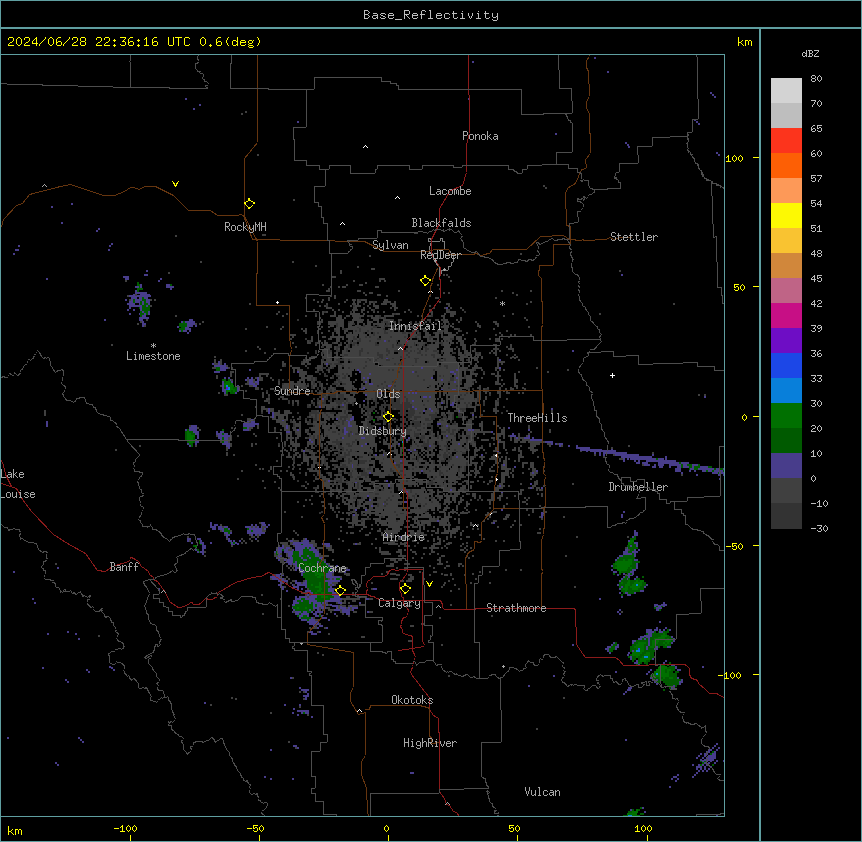Click the yellow V marker east of Calgary
Image resolution: width=862 pixels, height=842 pixels.
[429, 584]
